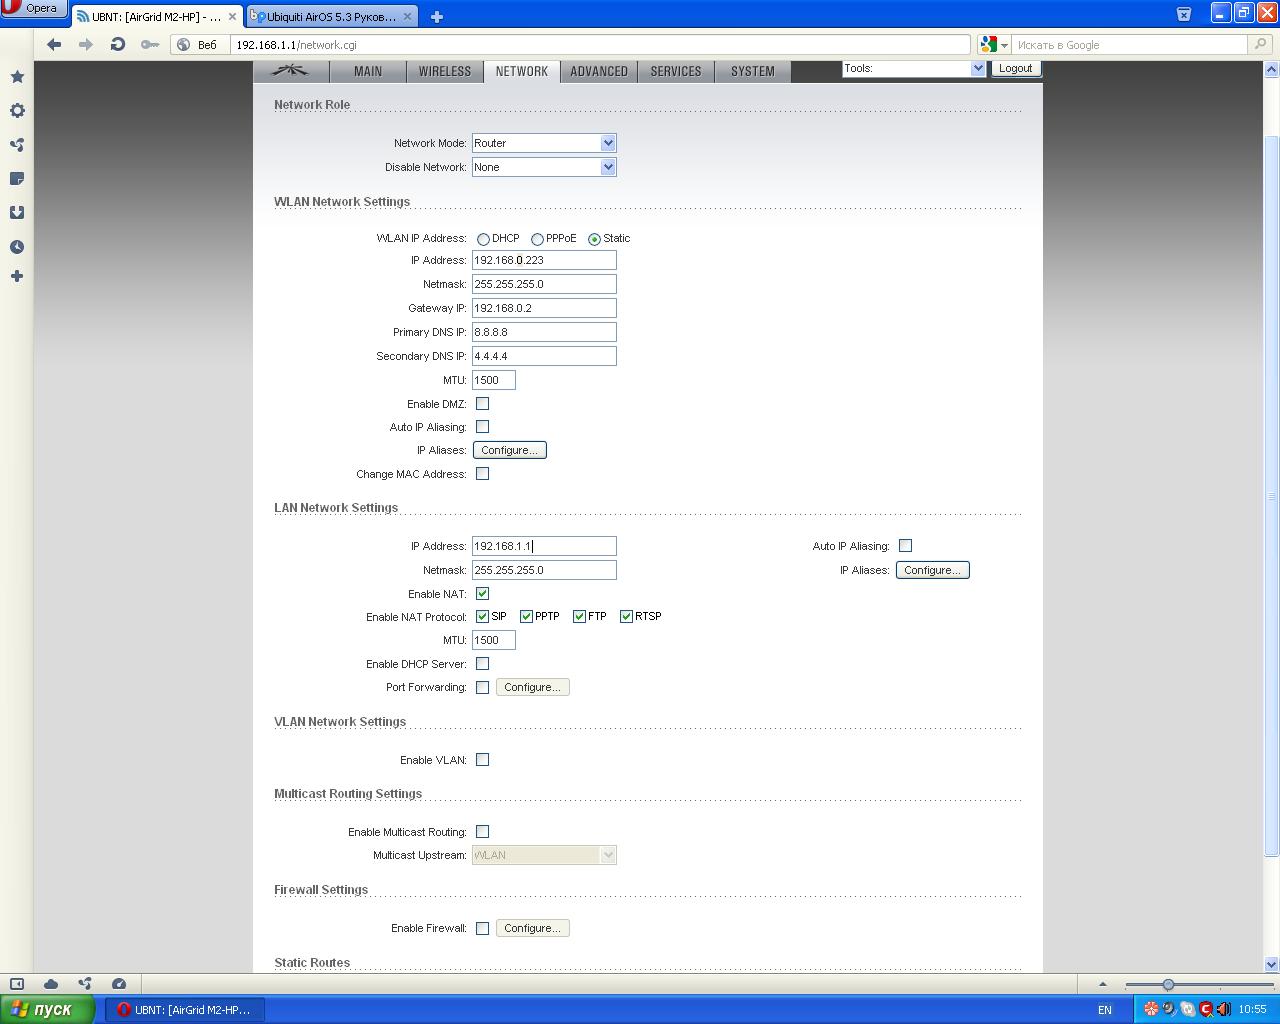Toggle the Enable NAT checkbox
1280x1024 pixels.
pos(483,594)
